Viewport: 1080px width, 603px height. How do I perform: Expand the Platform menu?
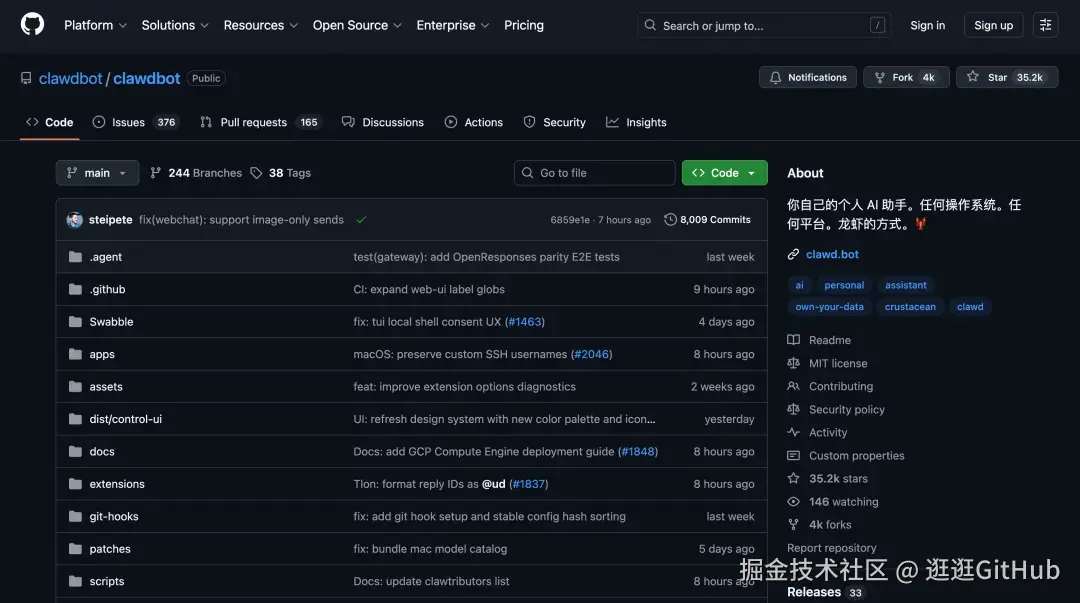coord(95,25)
